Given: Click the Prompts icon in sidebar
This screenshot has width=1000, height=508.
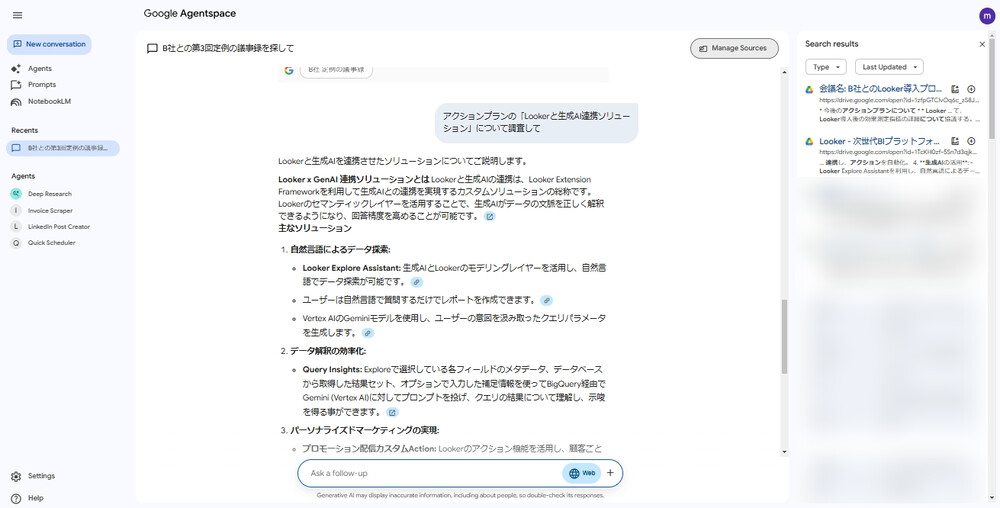Looking at the screenshot, I should tap(16, 85).
